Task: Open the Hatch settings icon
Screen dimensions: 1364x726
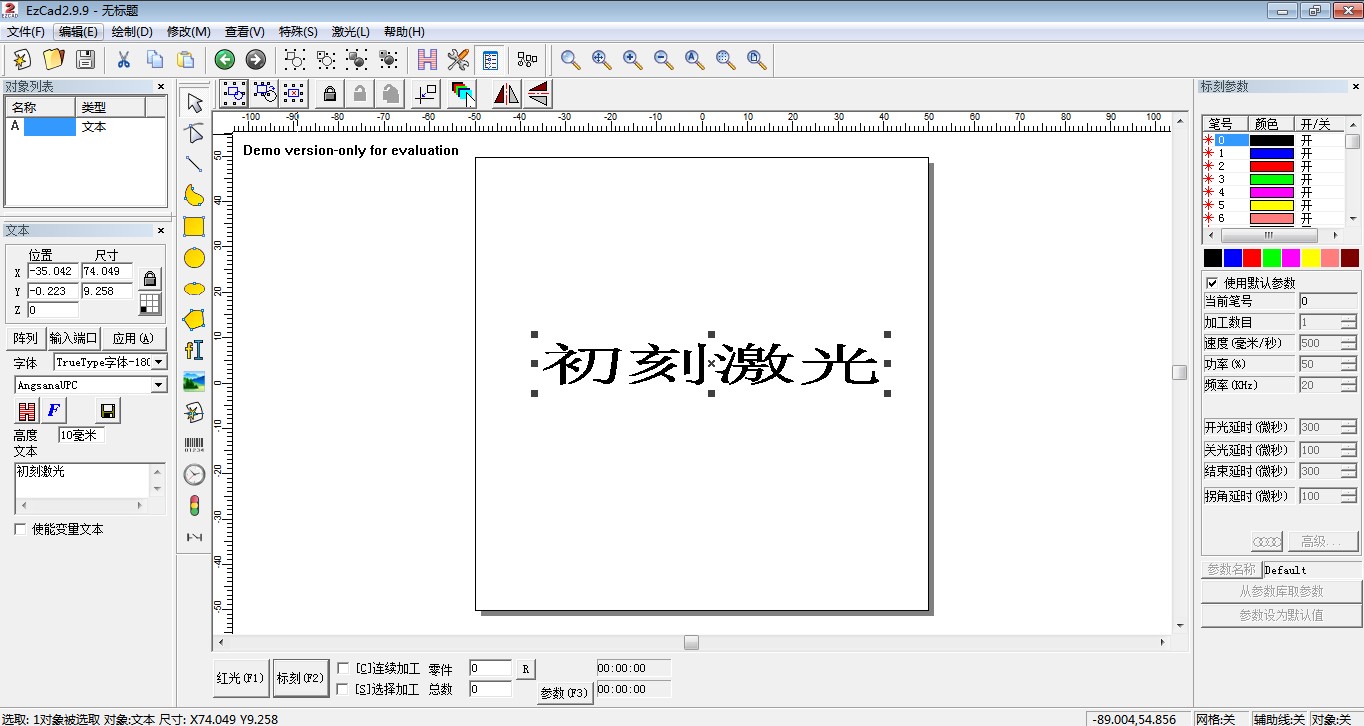Action: tap(426, 59)
